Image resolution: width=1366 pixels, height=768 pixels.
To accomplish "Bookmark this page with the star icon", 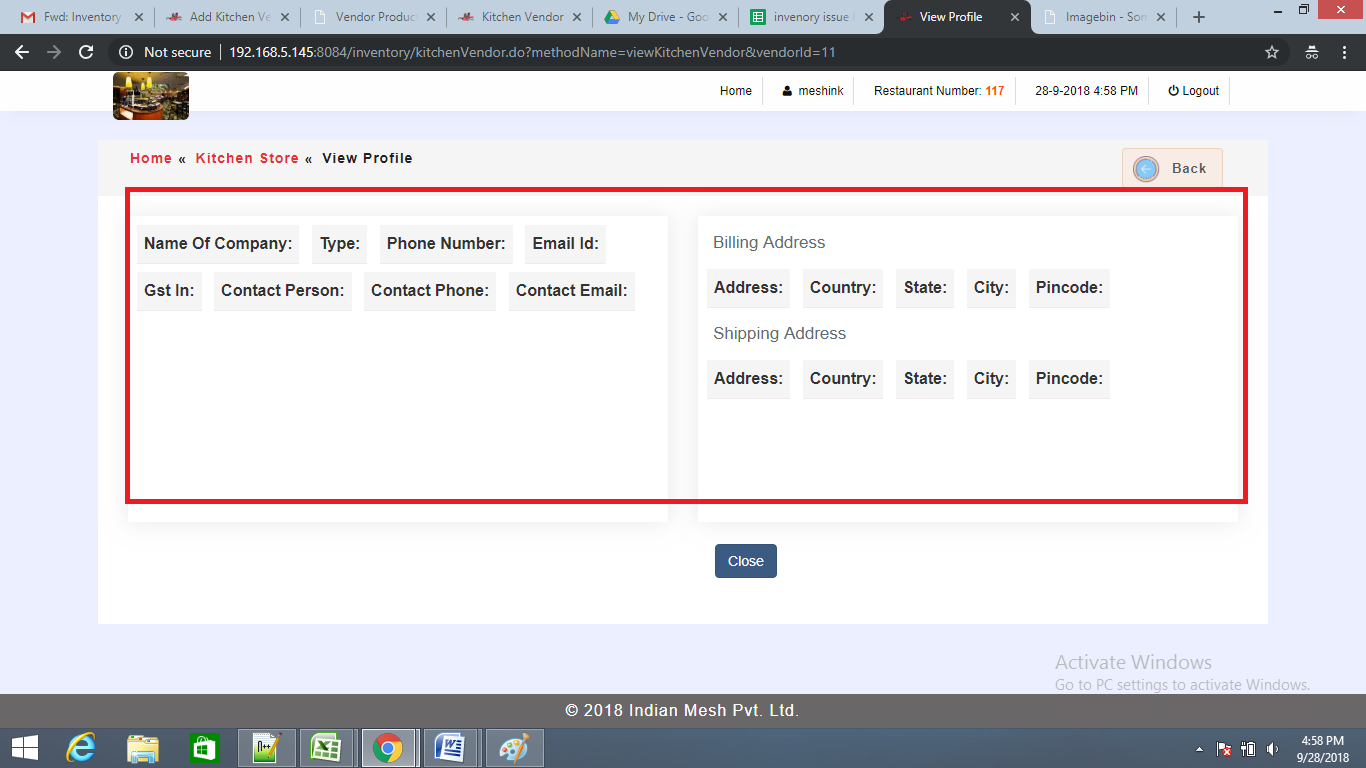I will [1272, 52].
